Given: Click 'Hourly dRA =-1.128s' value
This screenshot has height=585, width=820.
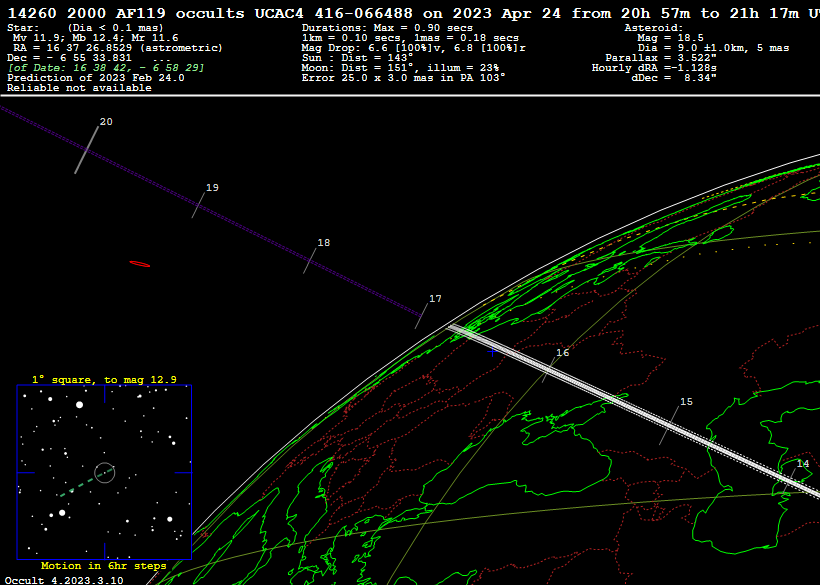Looking at the screenshot, I should tap(654, 68).
